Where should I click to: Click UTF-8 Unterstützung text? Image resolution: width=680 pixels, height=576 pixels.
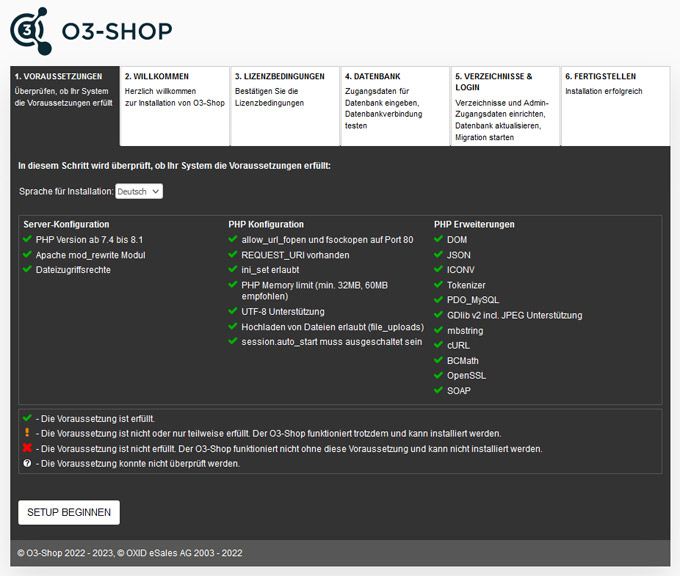click(x=283, y=312)
